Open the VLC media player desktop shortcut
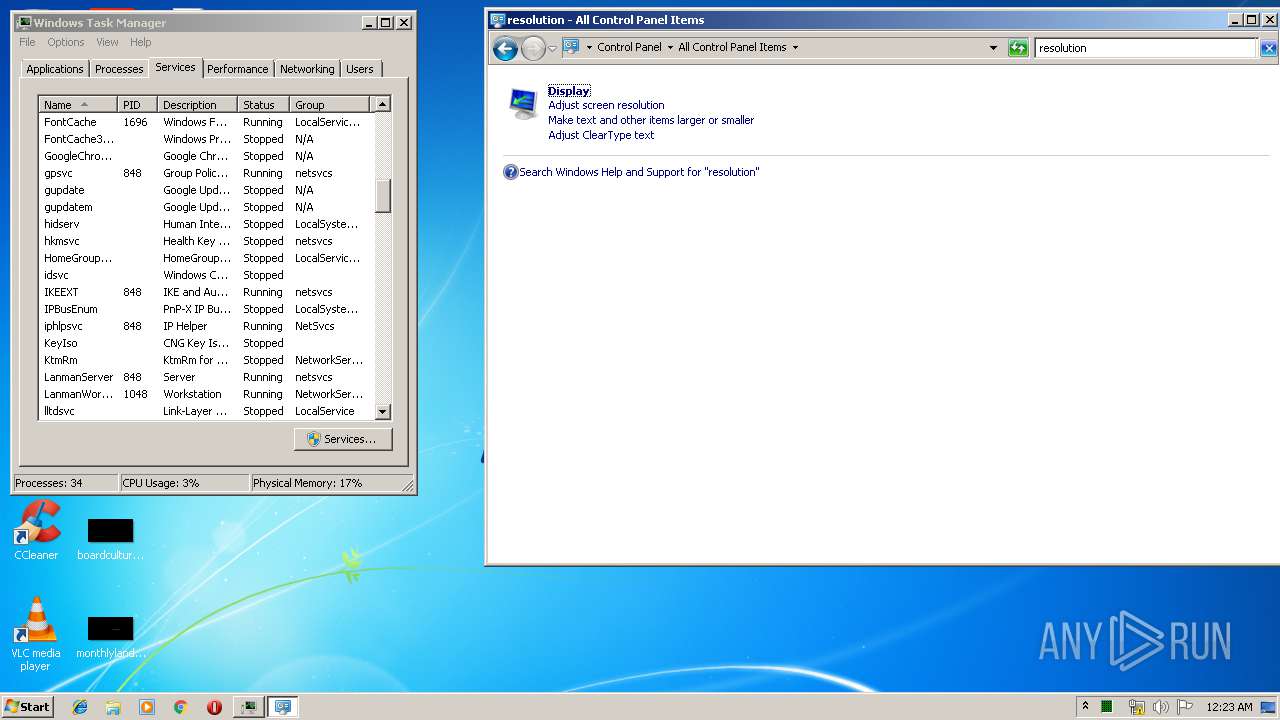This screenshot has height=720, width=1280. (36, 634)
